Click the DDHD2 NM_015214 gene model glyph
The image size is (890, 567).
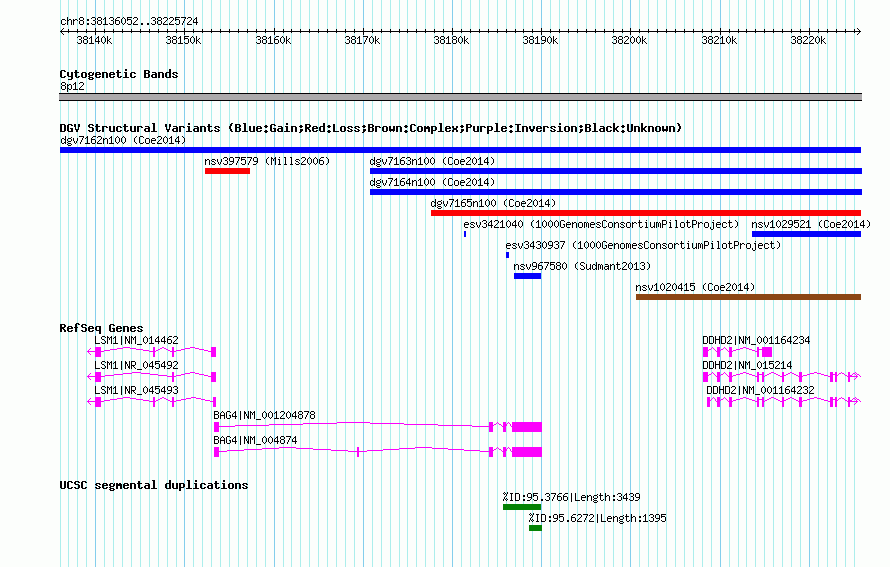[782, 377]
